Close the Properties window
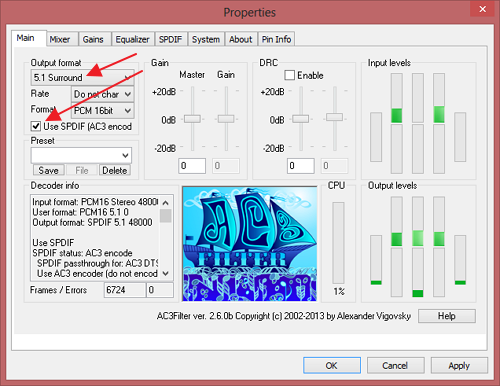This screenshot has height=386, width=500. click(482, 9)
